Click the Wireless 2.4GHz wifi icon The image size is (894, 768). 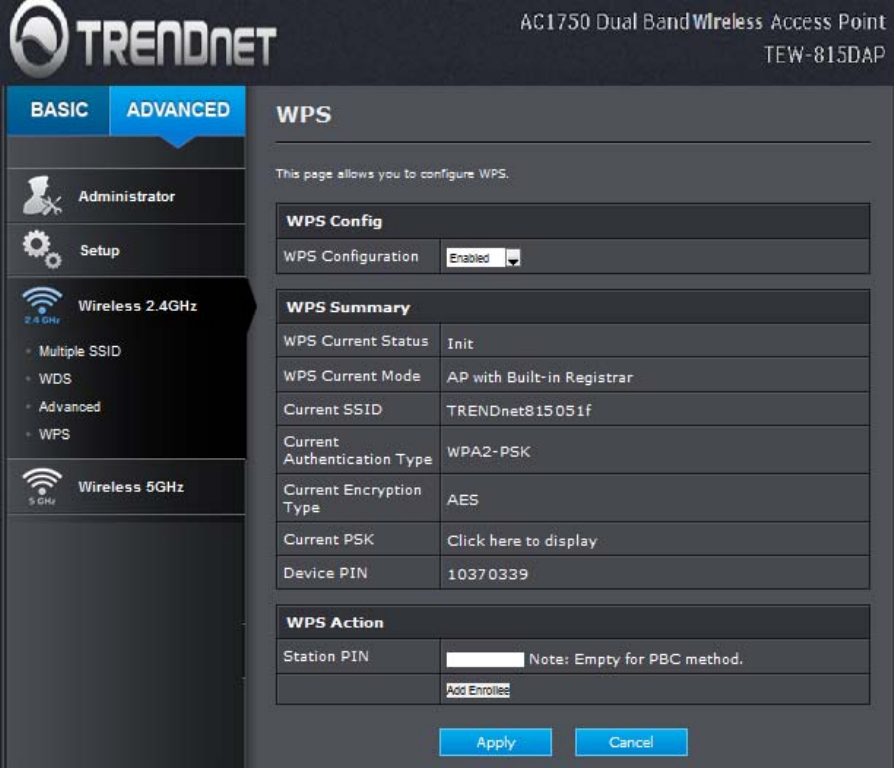tap(42, 306)
